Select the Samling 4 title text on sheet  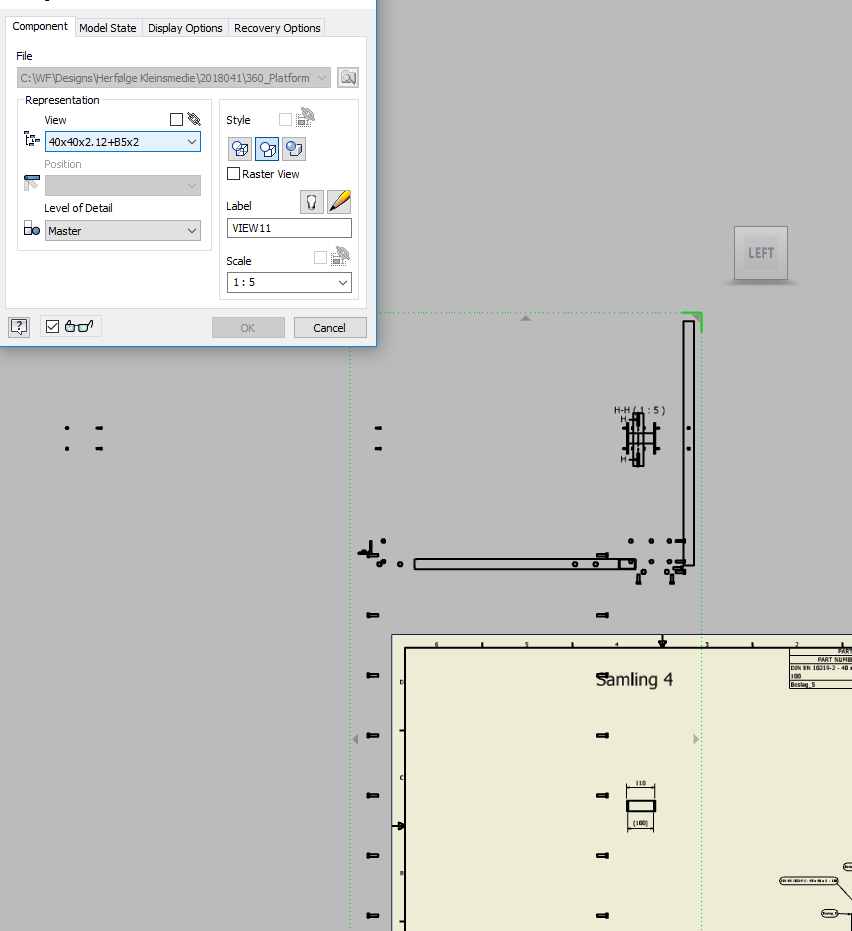[634, 680]
